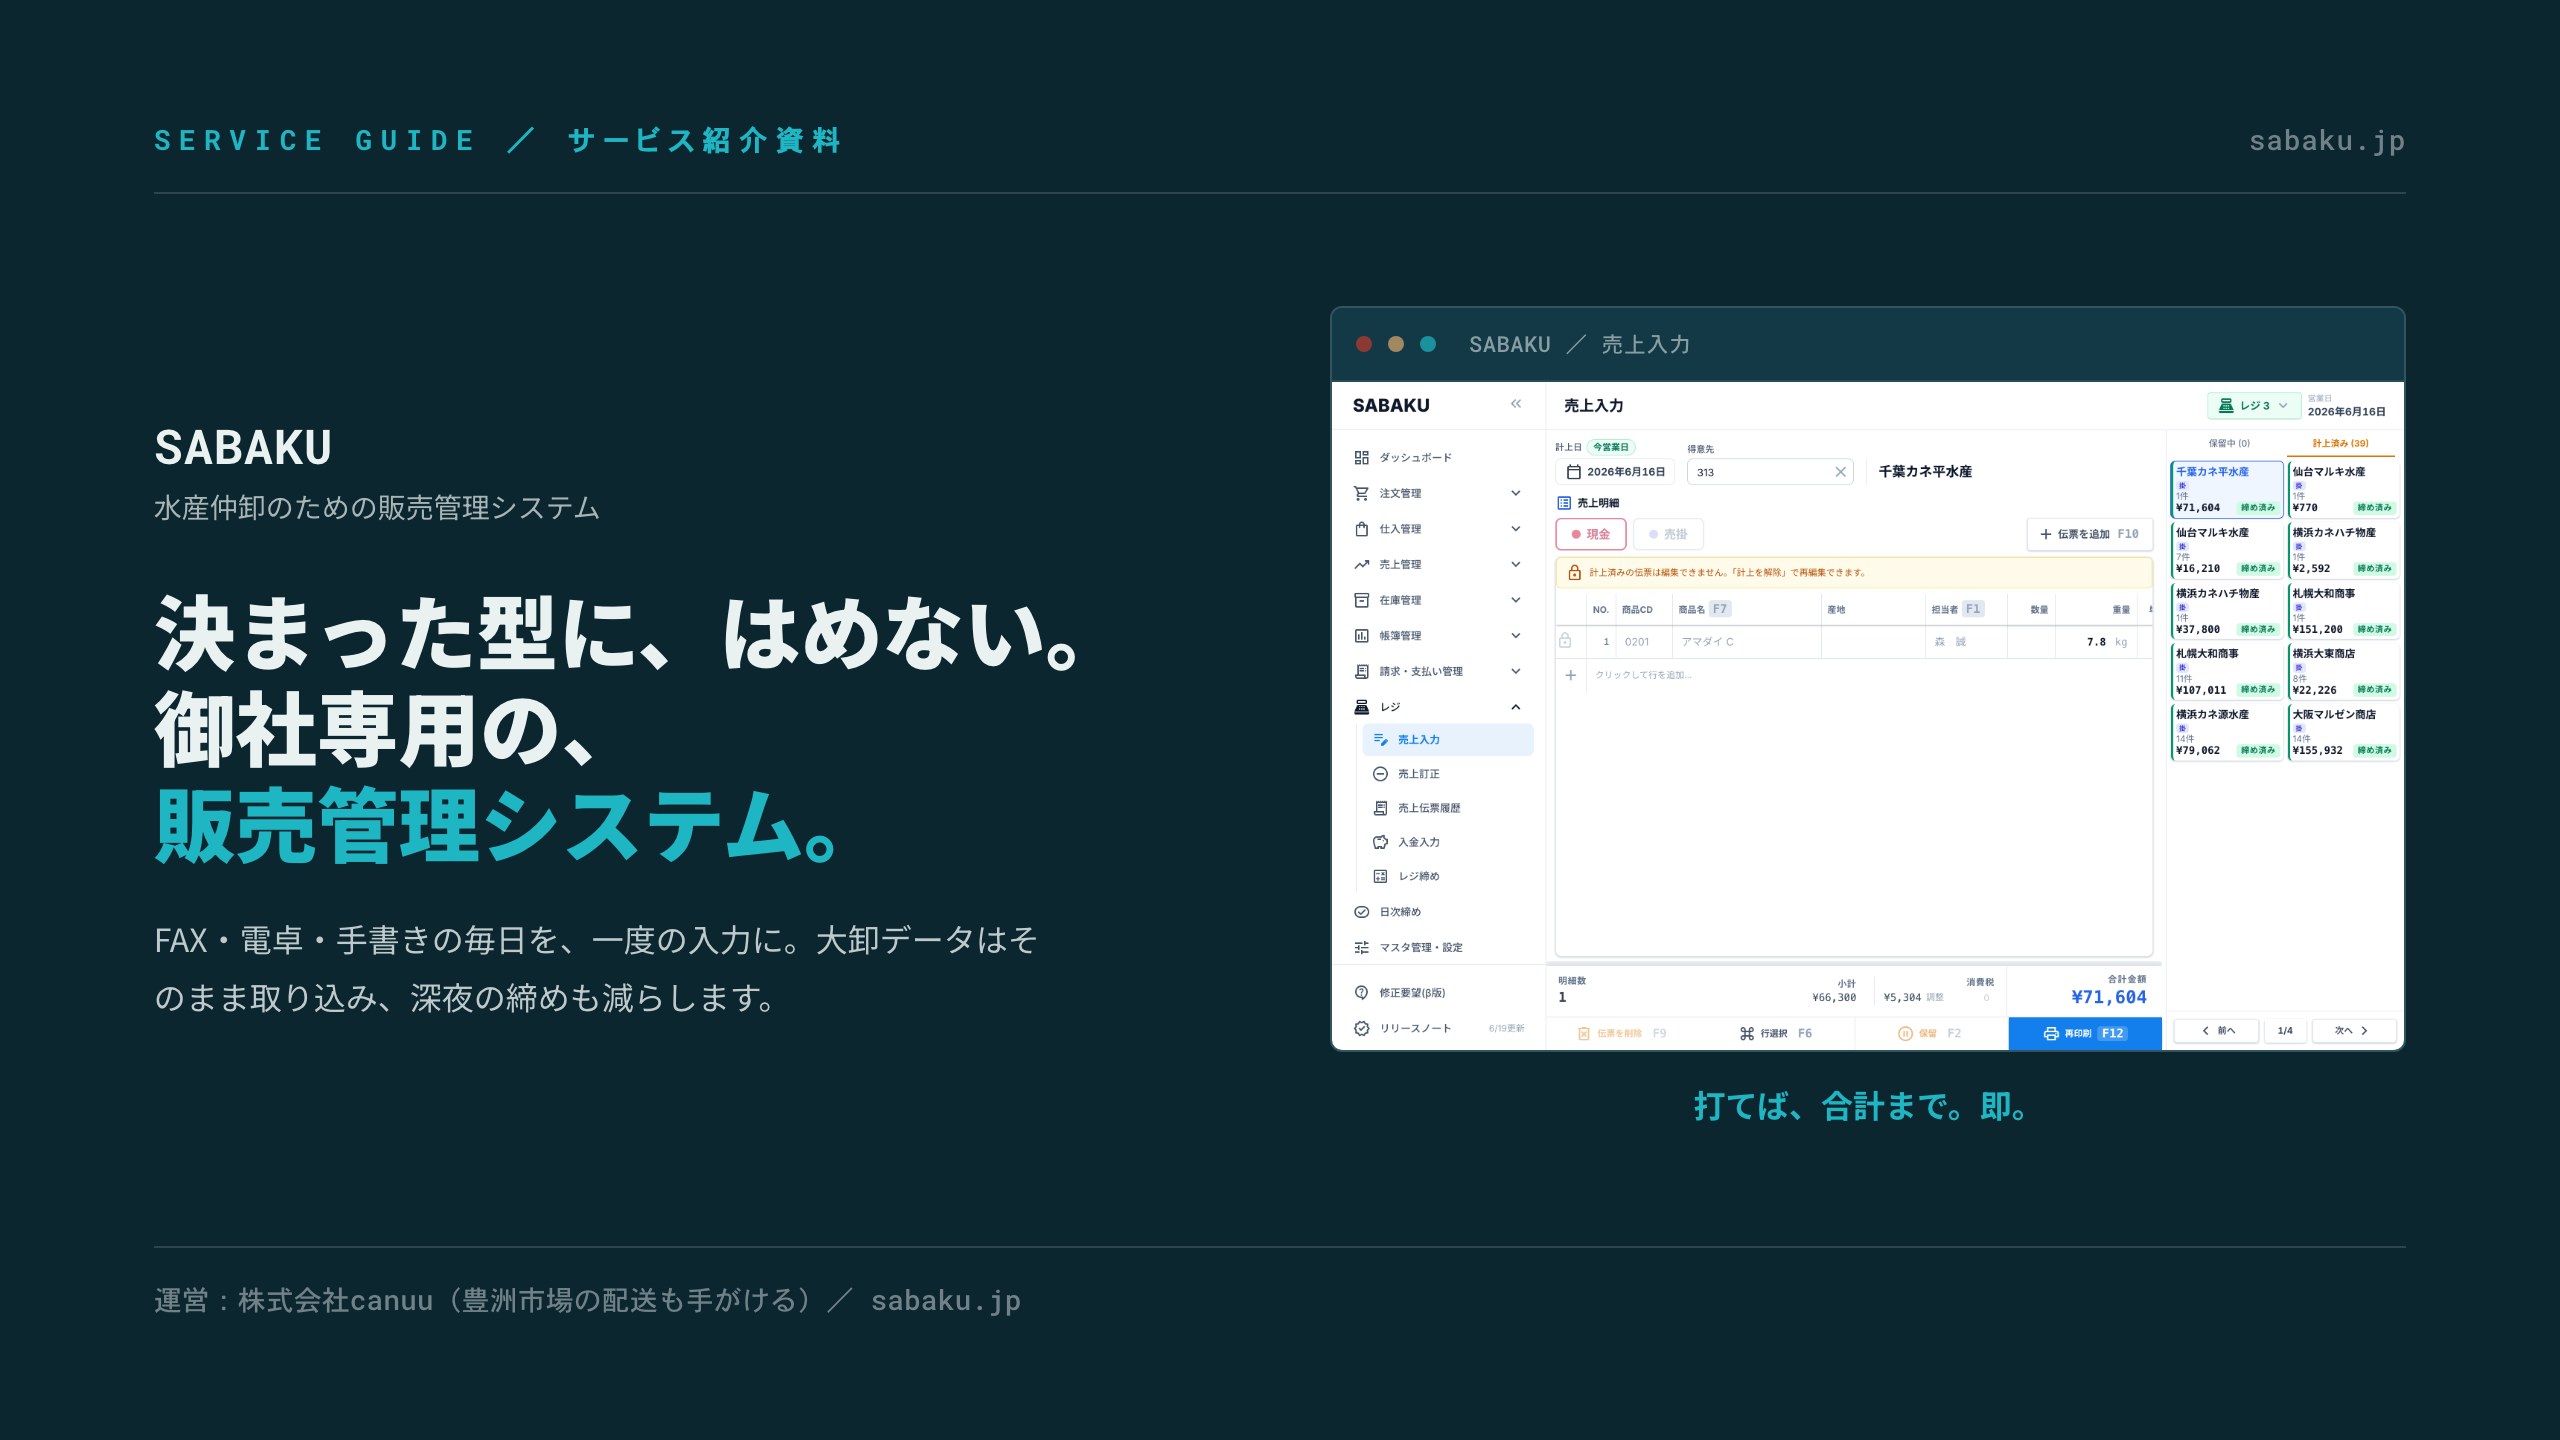Click 合計金額 value ¥71,604 in footer
This screenshot has width=2560, height=1440.
[x=2108, y=997]
